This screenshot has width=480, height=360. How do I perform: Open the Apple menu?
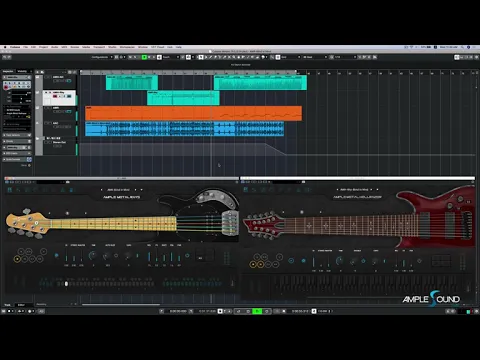click(x=5, y=47)
